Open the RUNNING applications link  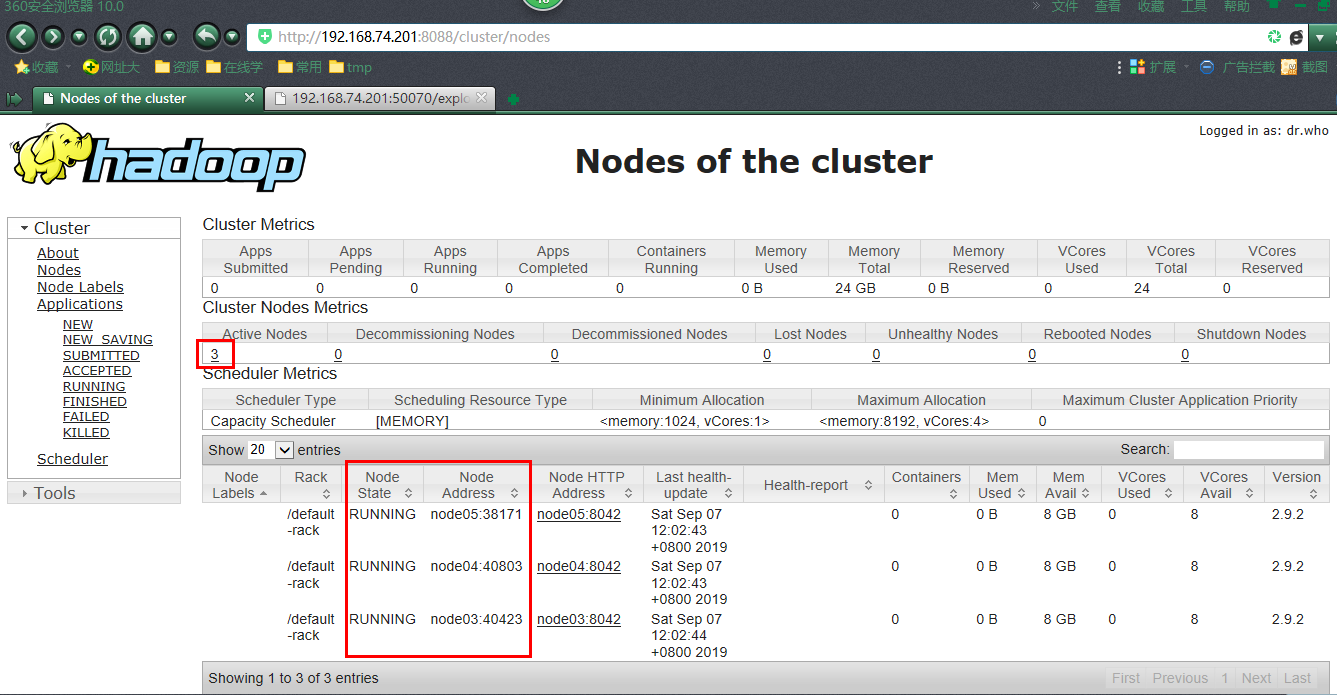[94, 387]
